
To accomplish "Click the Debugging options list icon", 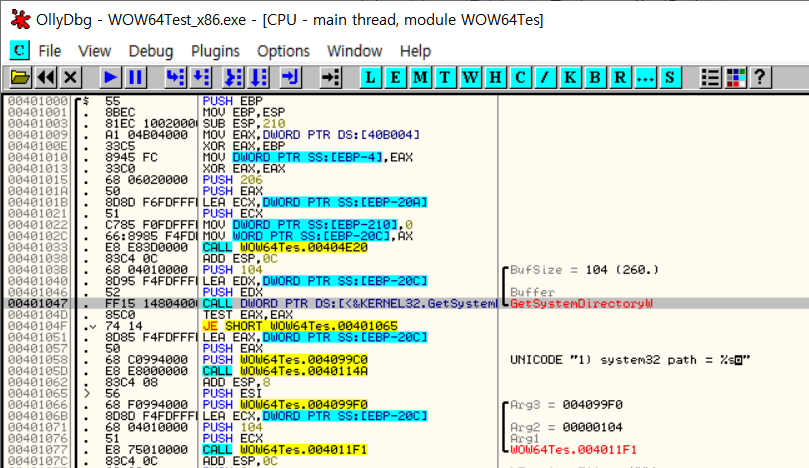I will 710,77.
